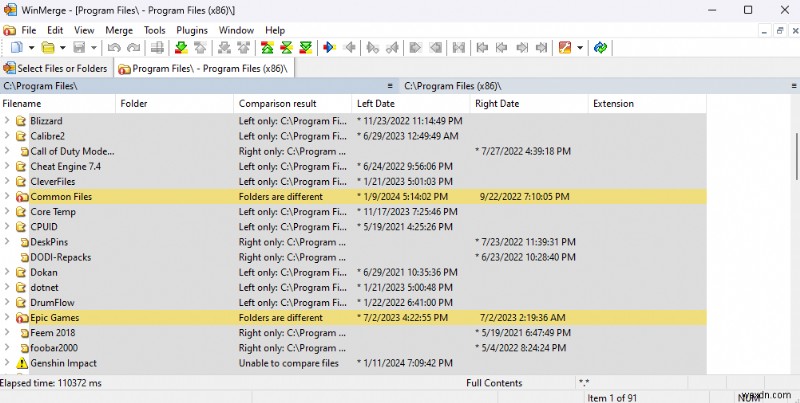Select the CleverFiles row name
This screenshot has height=403, width=800.
[53, 182]
